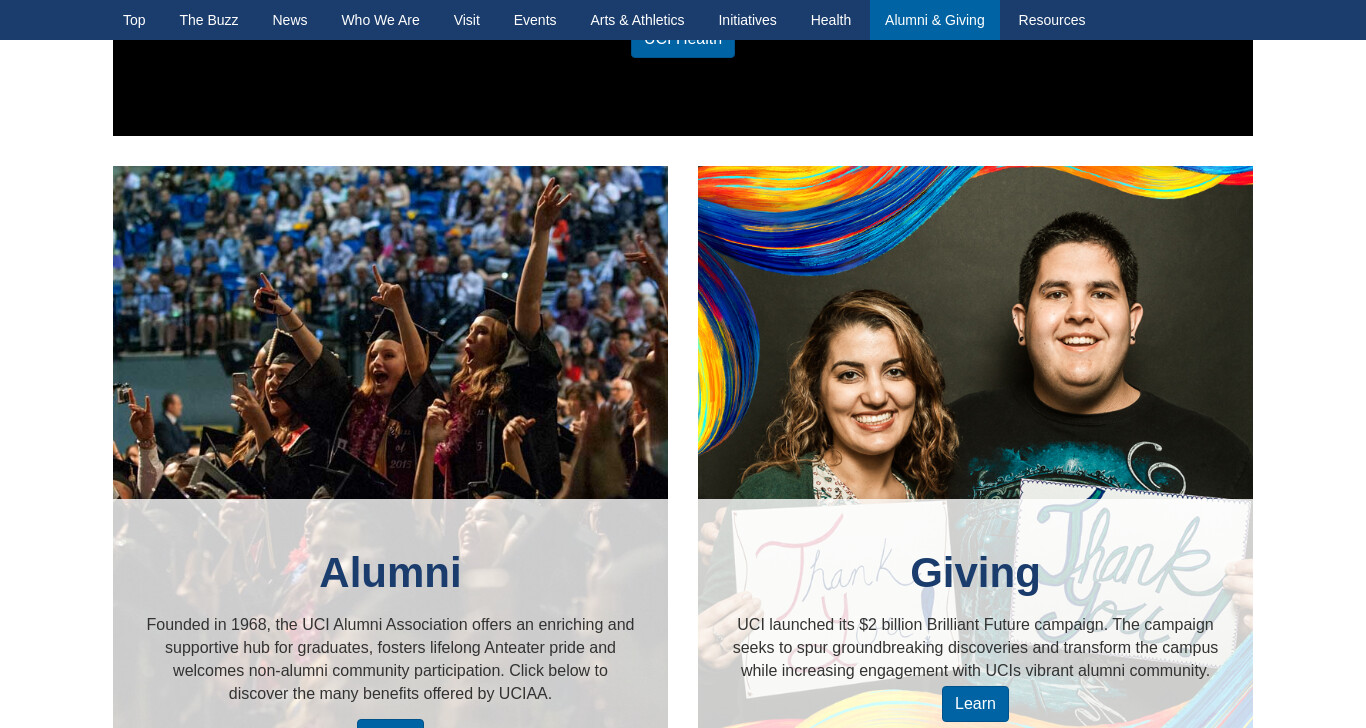Select the Arts & Athletics nav item
Screen dimensions: 1366x728
click(637, 20)
